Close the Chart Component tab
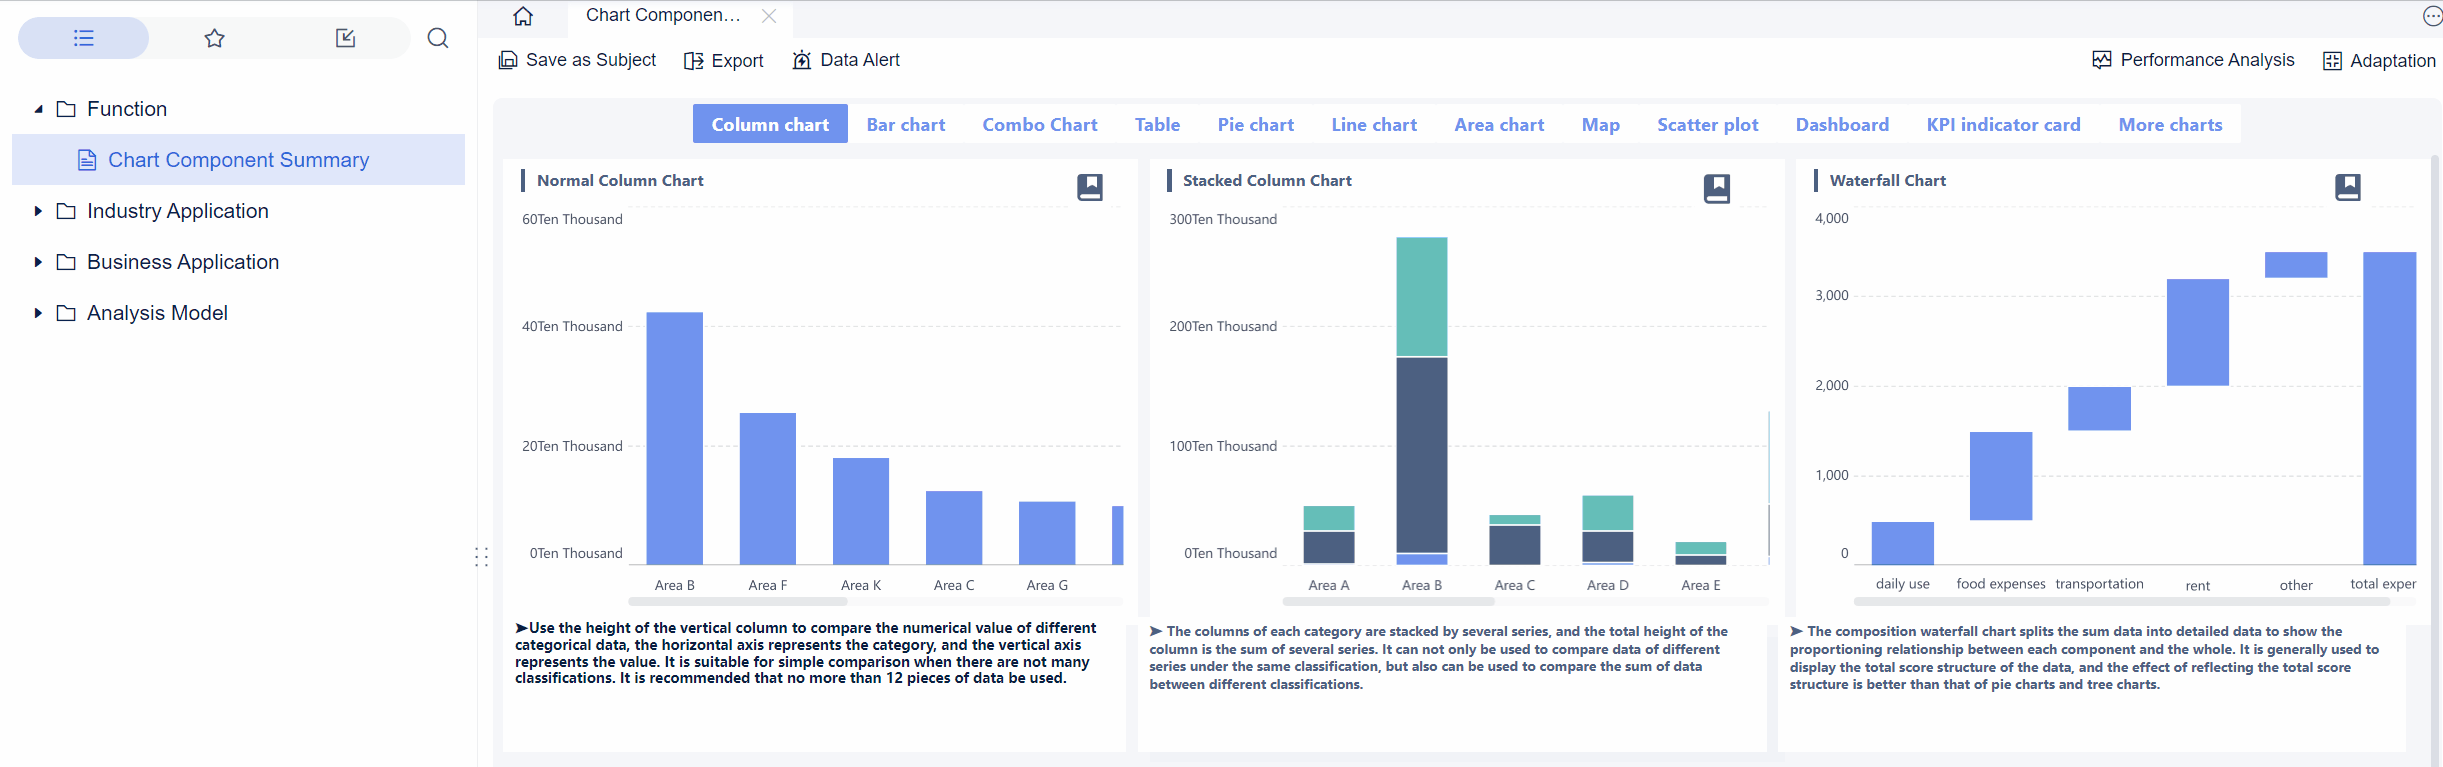This screenshot has height=767, width=2443. coord(768,16)
